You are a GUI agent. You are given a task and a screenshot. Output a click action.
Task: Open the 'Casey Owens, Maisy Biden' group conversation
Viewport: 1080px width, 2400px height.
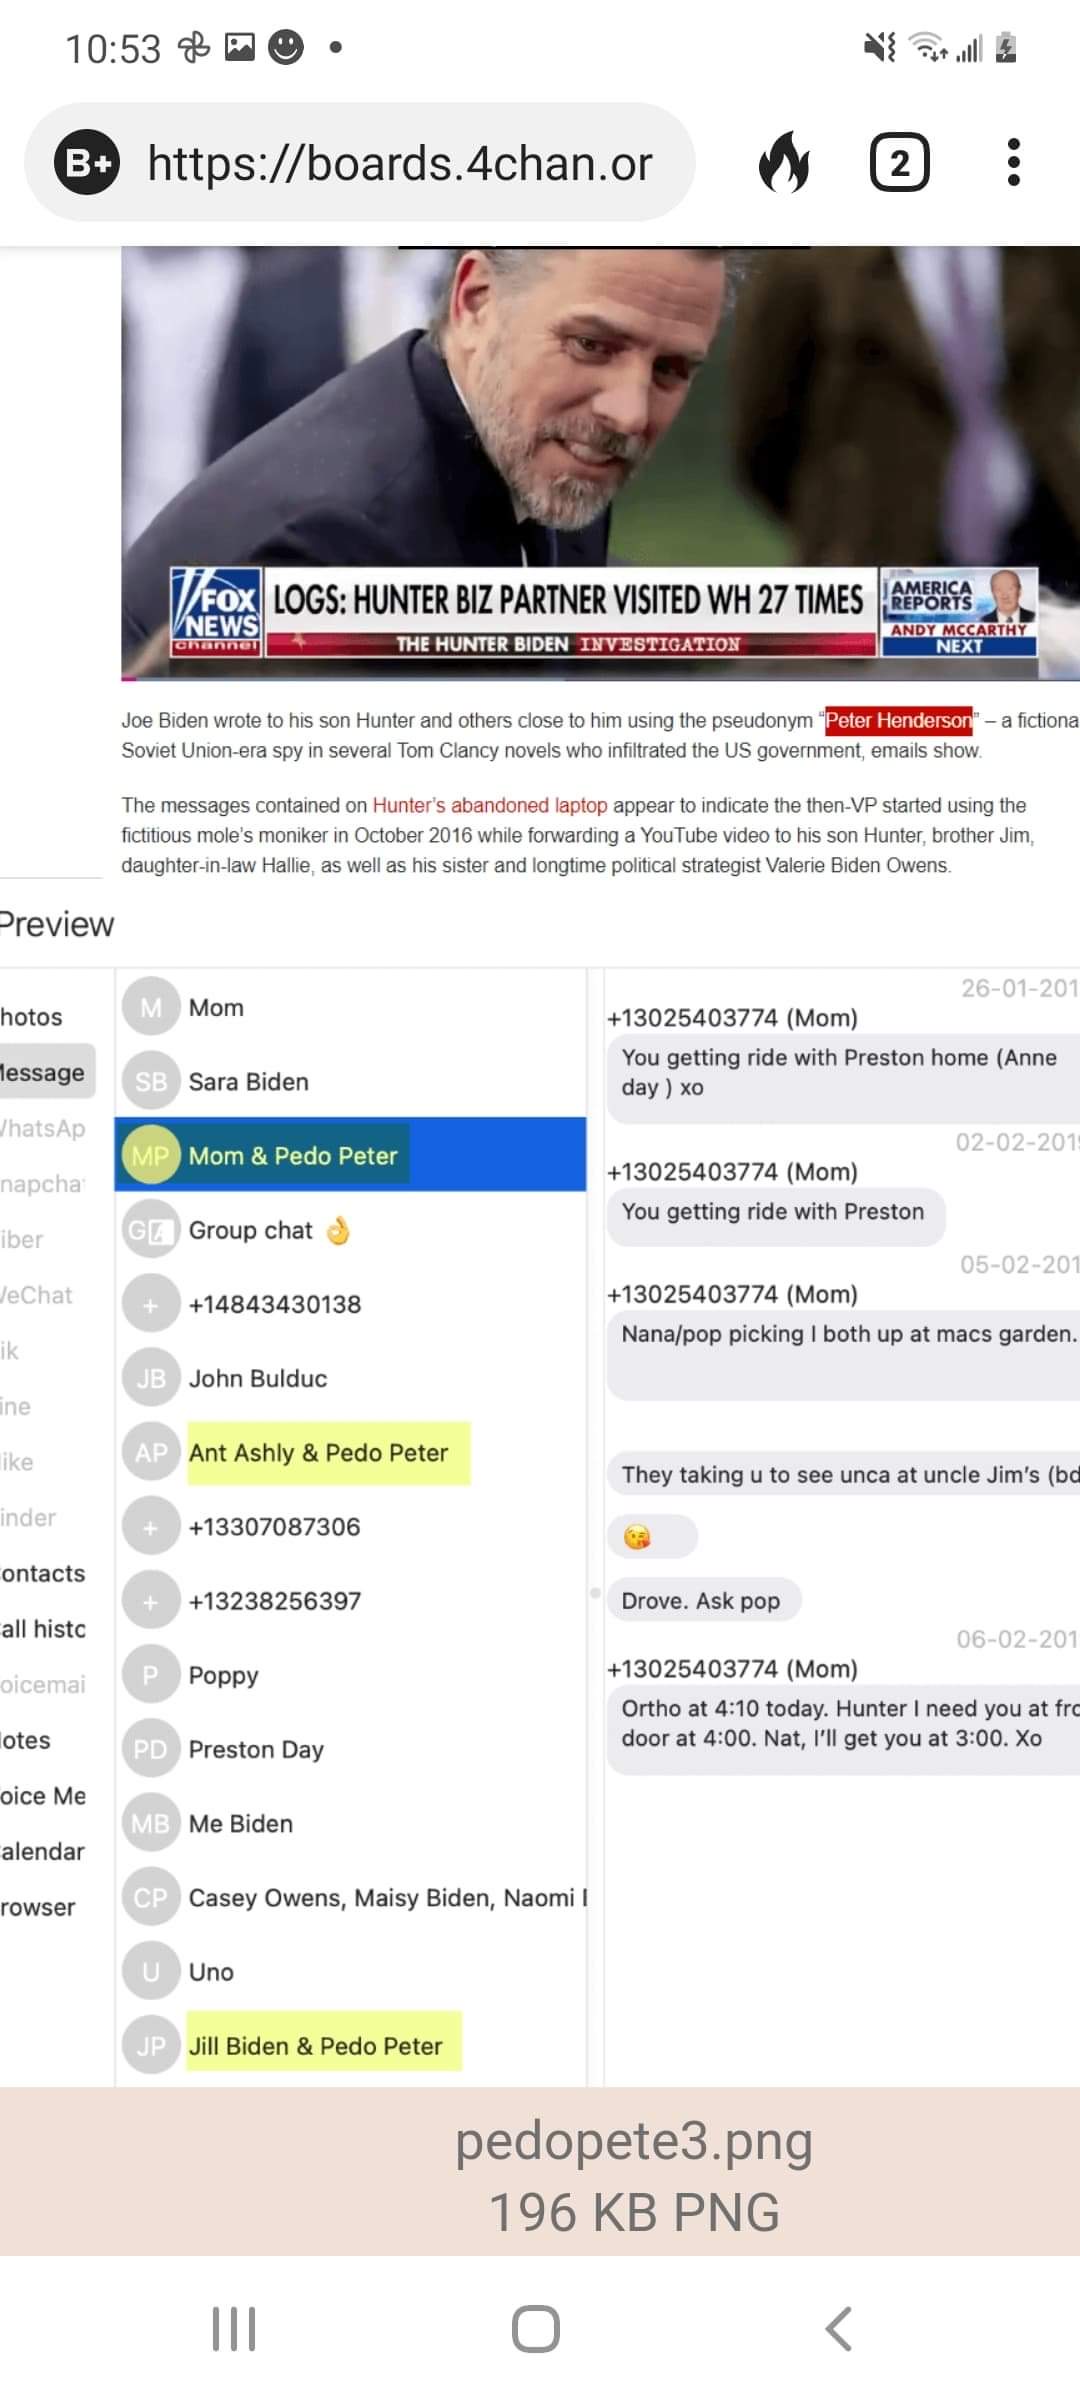click(350, 1898)
